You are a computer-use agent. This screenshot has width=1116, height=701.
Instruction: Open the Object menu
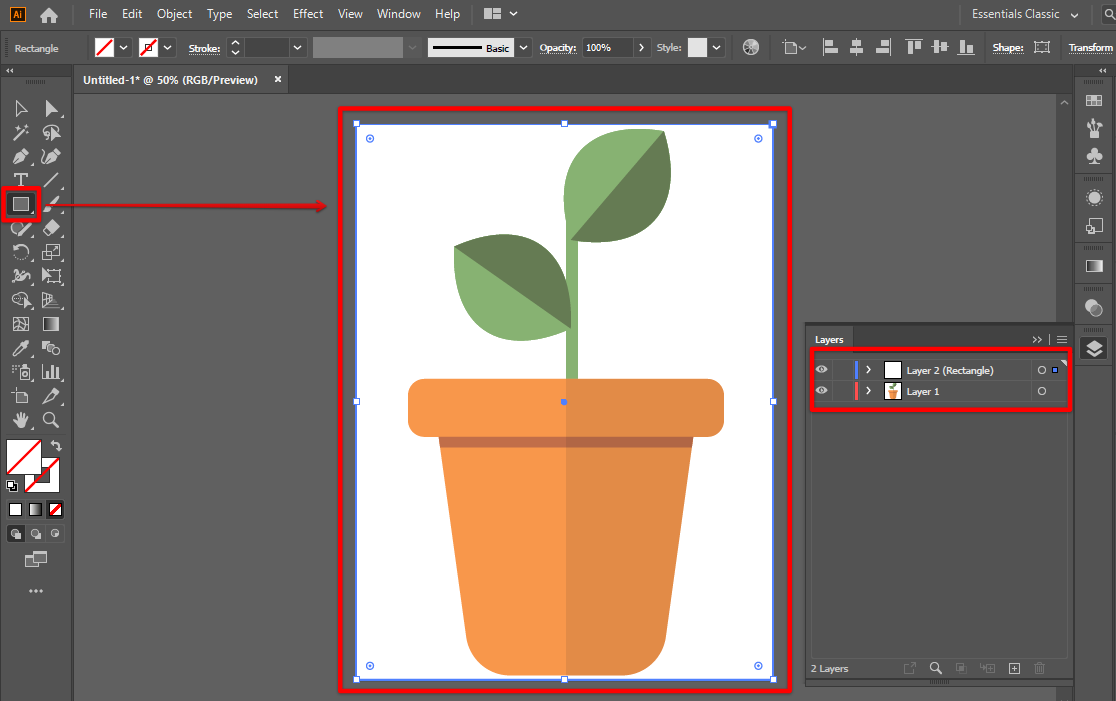(x=174, y=14)
